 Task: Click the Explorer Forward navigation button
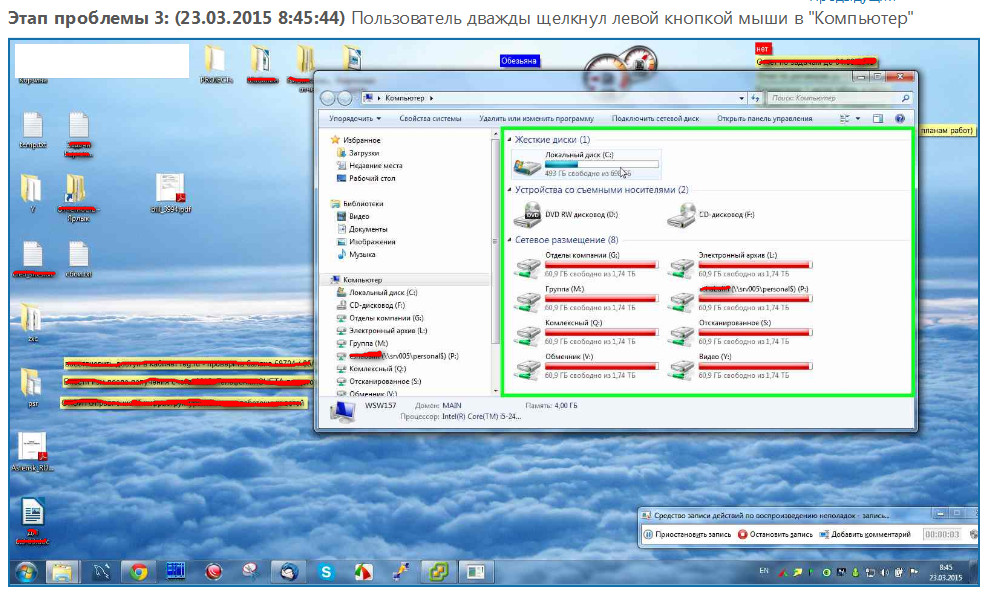[345, 98]
